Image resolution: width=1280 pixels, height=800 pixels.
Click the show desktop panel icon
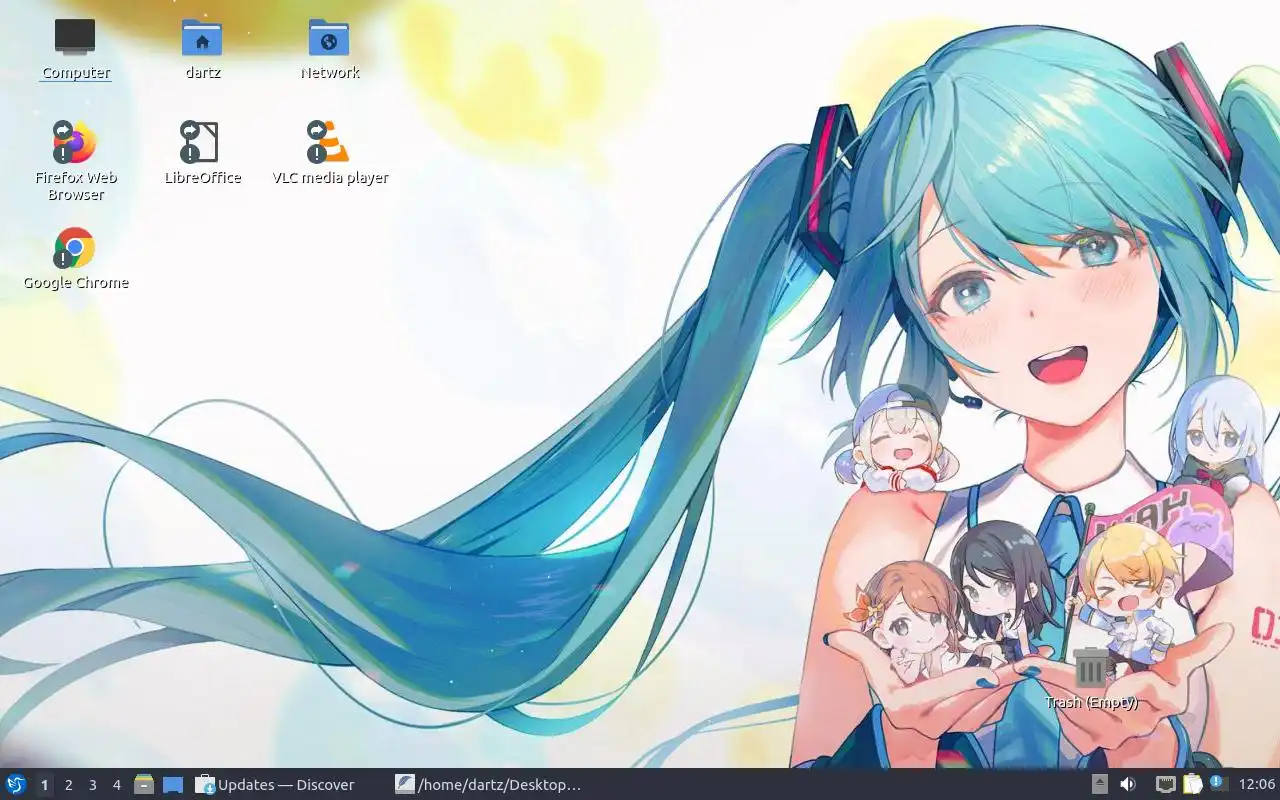click(x=173, y=785)
